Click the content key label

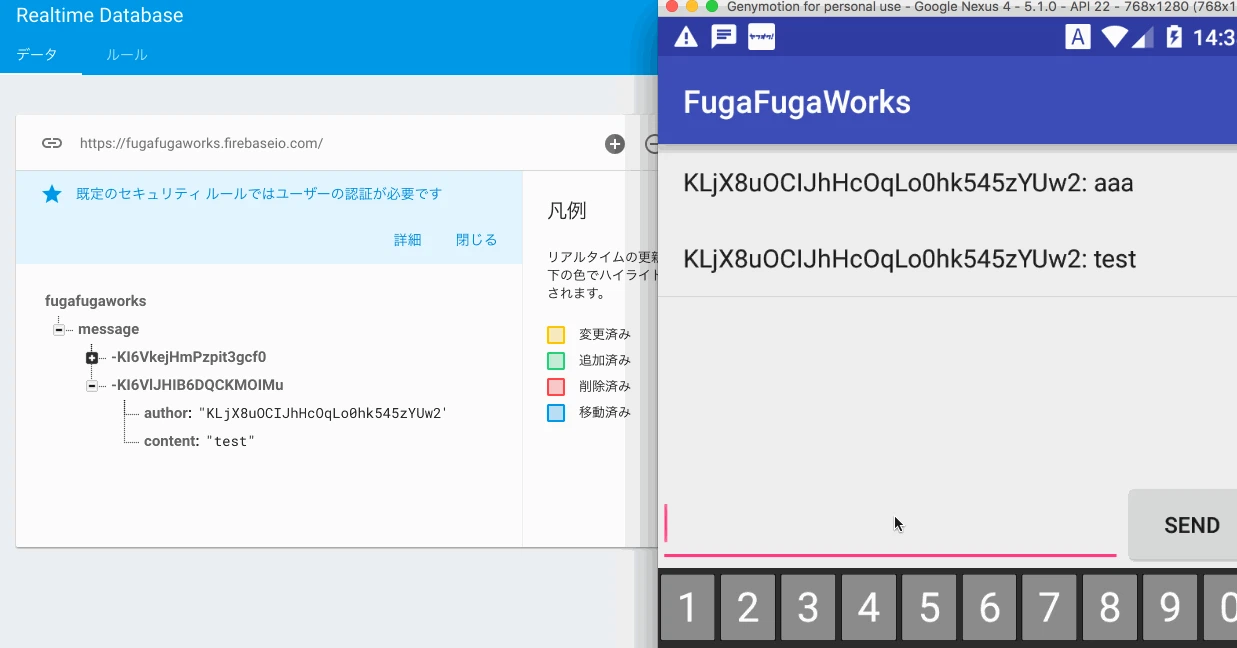[x=172, y=441]
